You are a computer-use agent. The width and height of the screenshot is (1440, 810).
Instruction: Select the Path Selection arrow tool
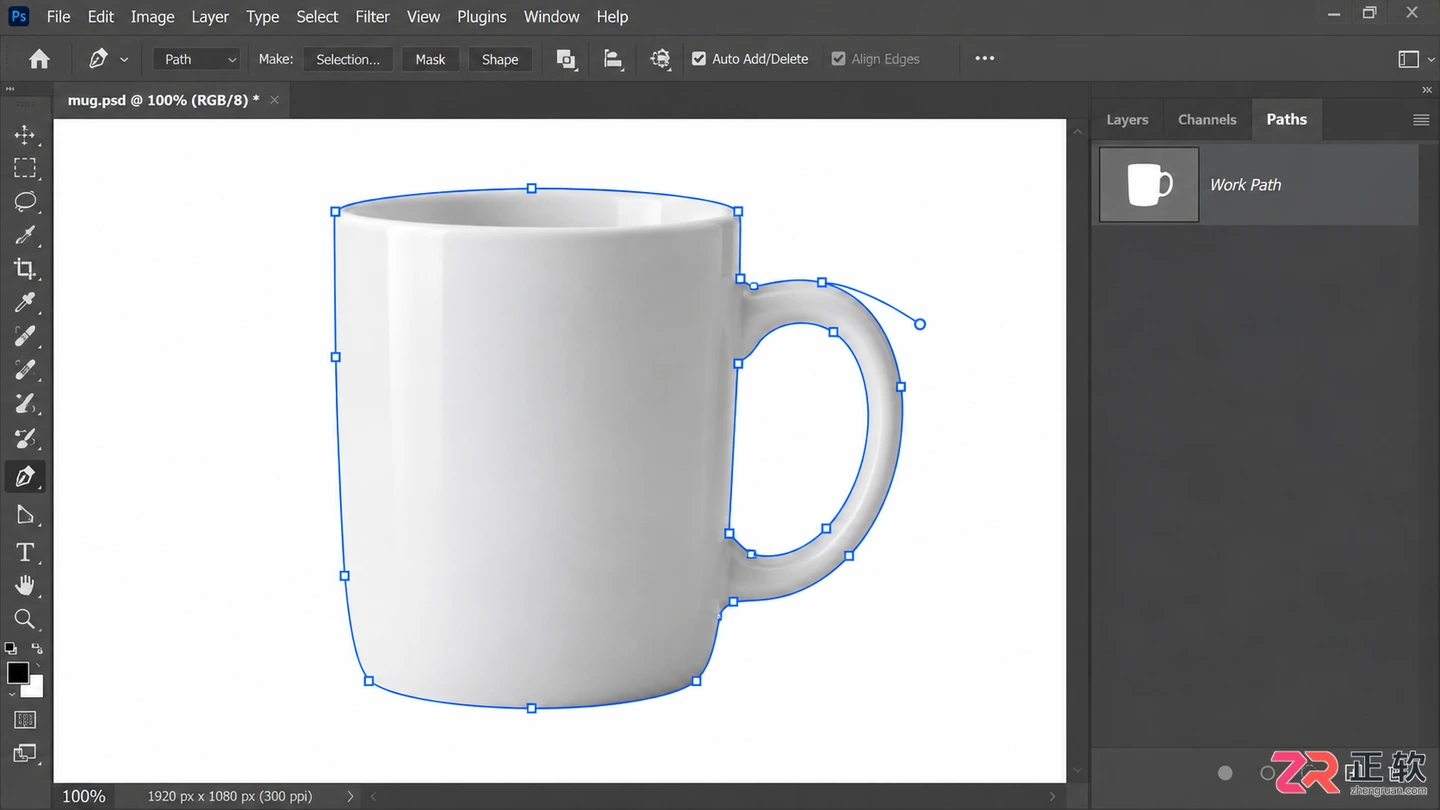[x=25, y=515]
